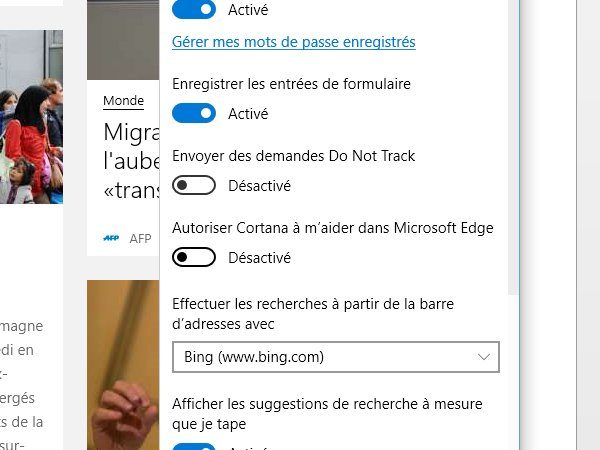Open the Bing (www.bing.com) search engine dropdown
Image resolution: width=600 pixels, height=450 pixels.
tap(336, 357)
